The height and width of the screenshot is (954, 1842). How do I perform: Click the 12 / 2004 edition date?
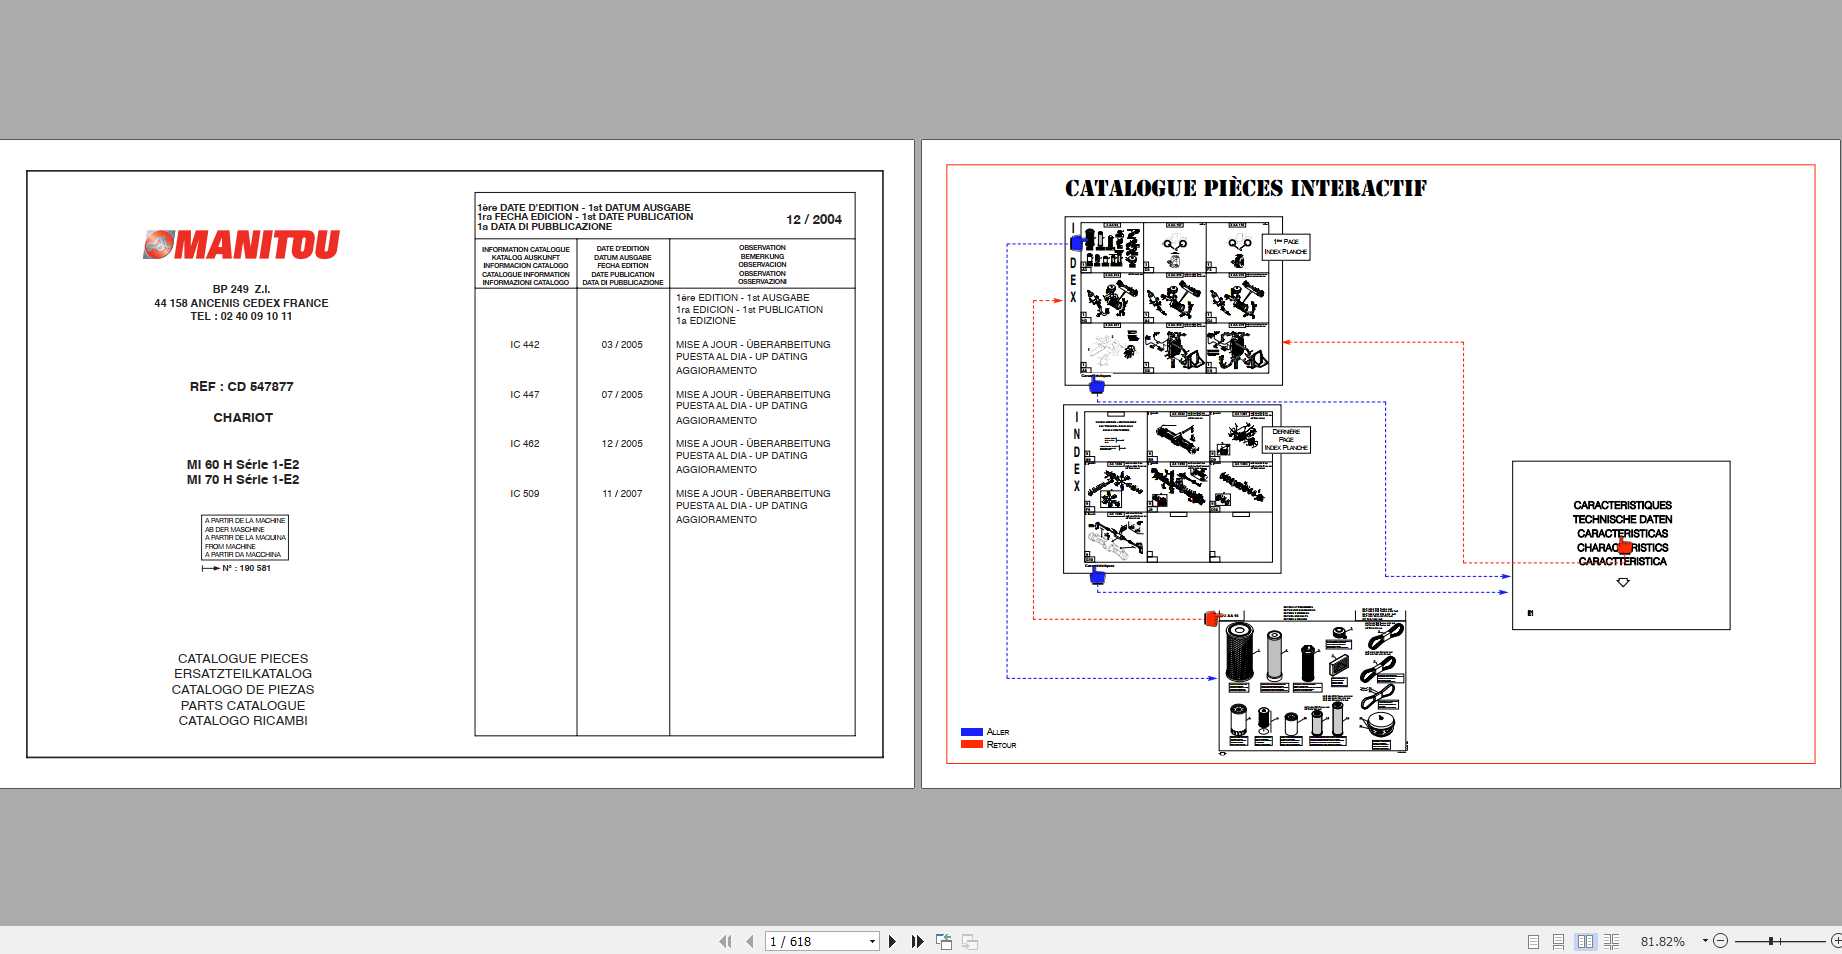[814, 219]
